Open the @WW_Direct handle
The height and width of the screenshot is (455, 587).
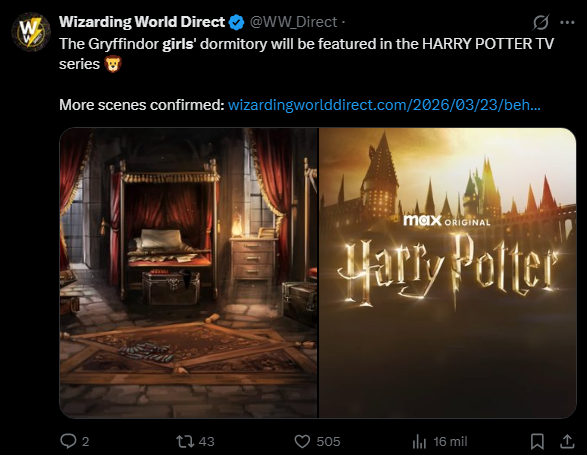point(293,22)
